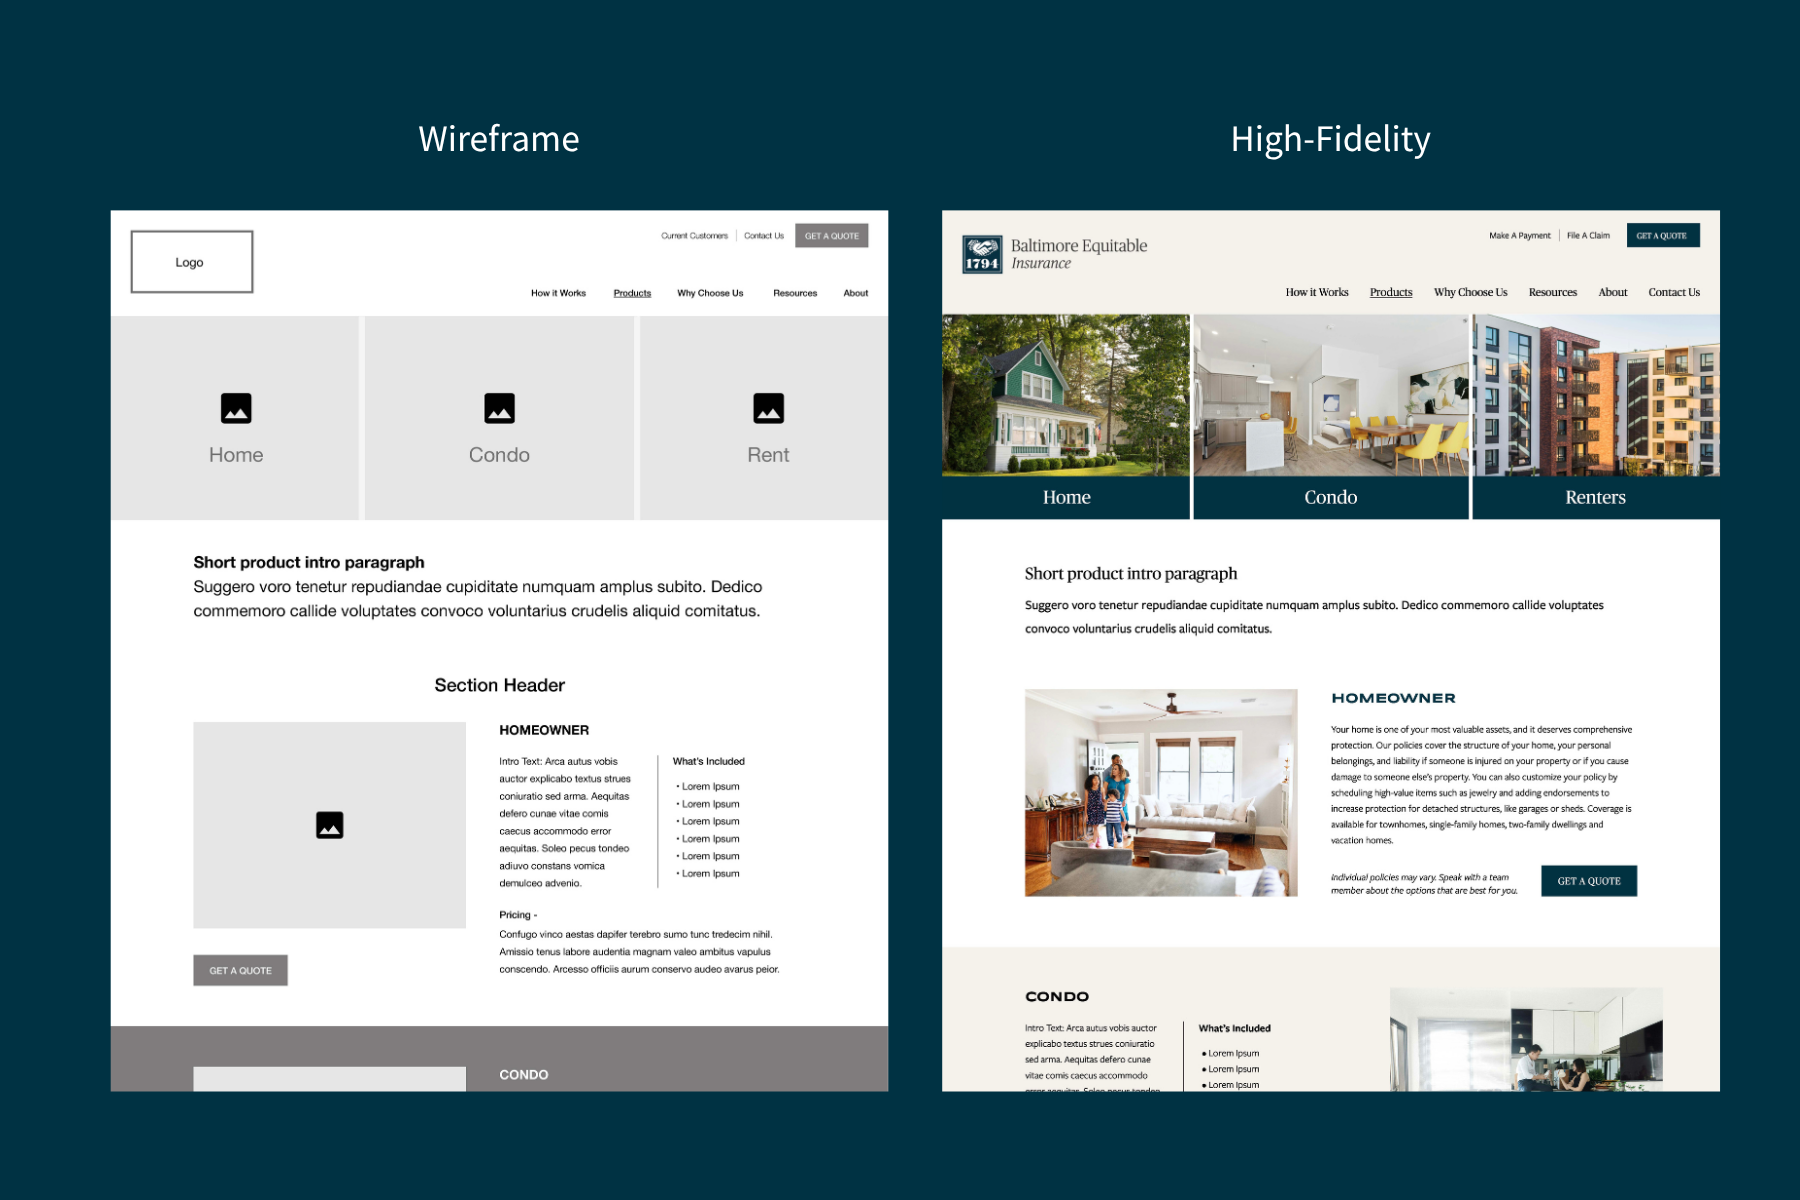This screenshot has width=1800, height=1200.
Task: Click the Logo placeholder box in wireframe
Action: click(192, 262)
